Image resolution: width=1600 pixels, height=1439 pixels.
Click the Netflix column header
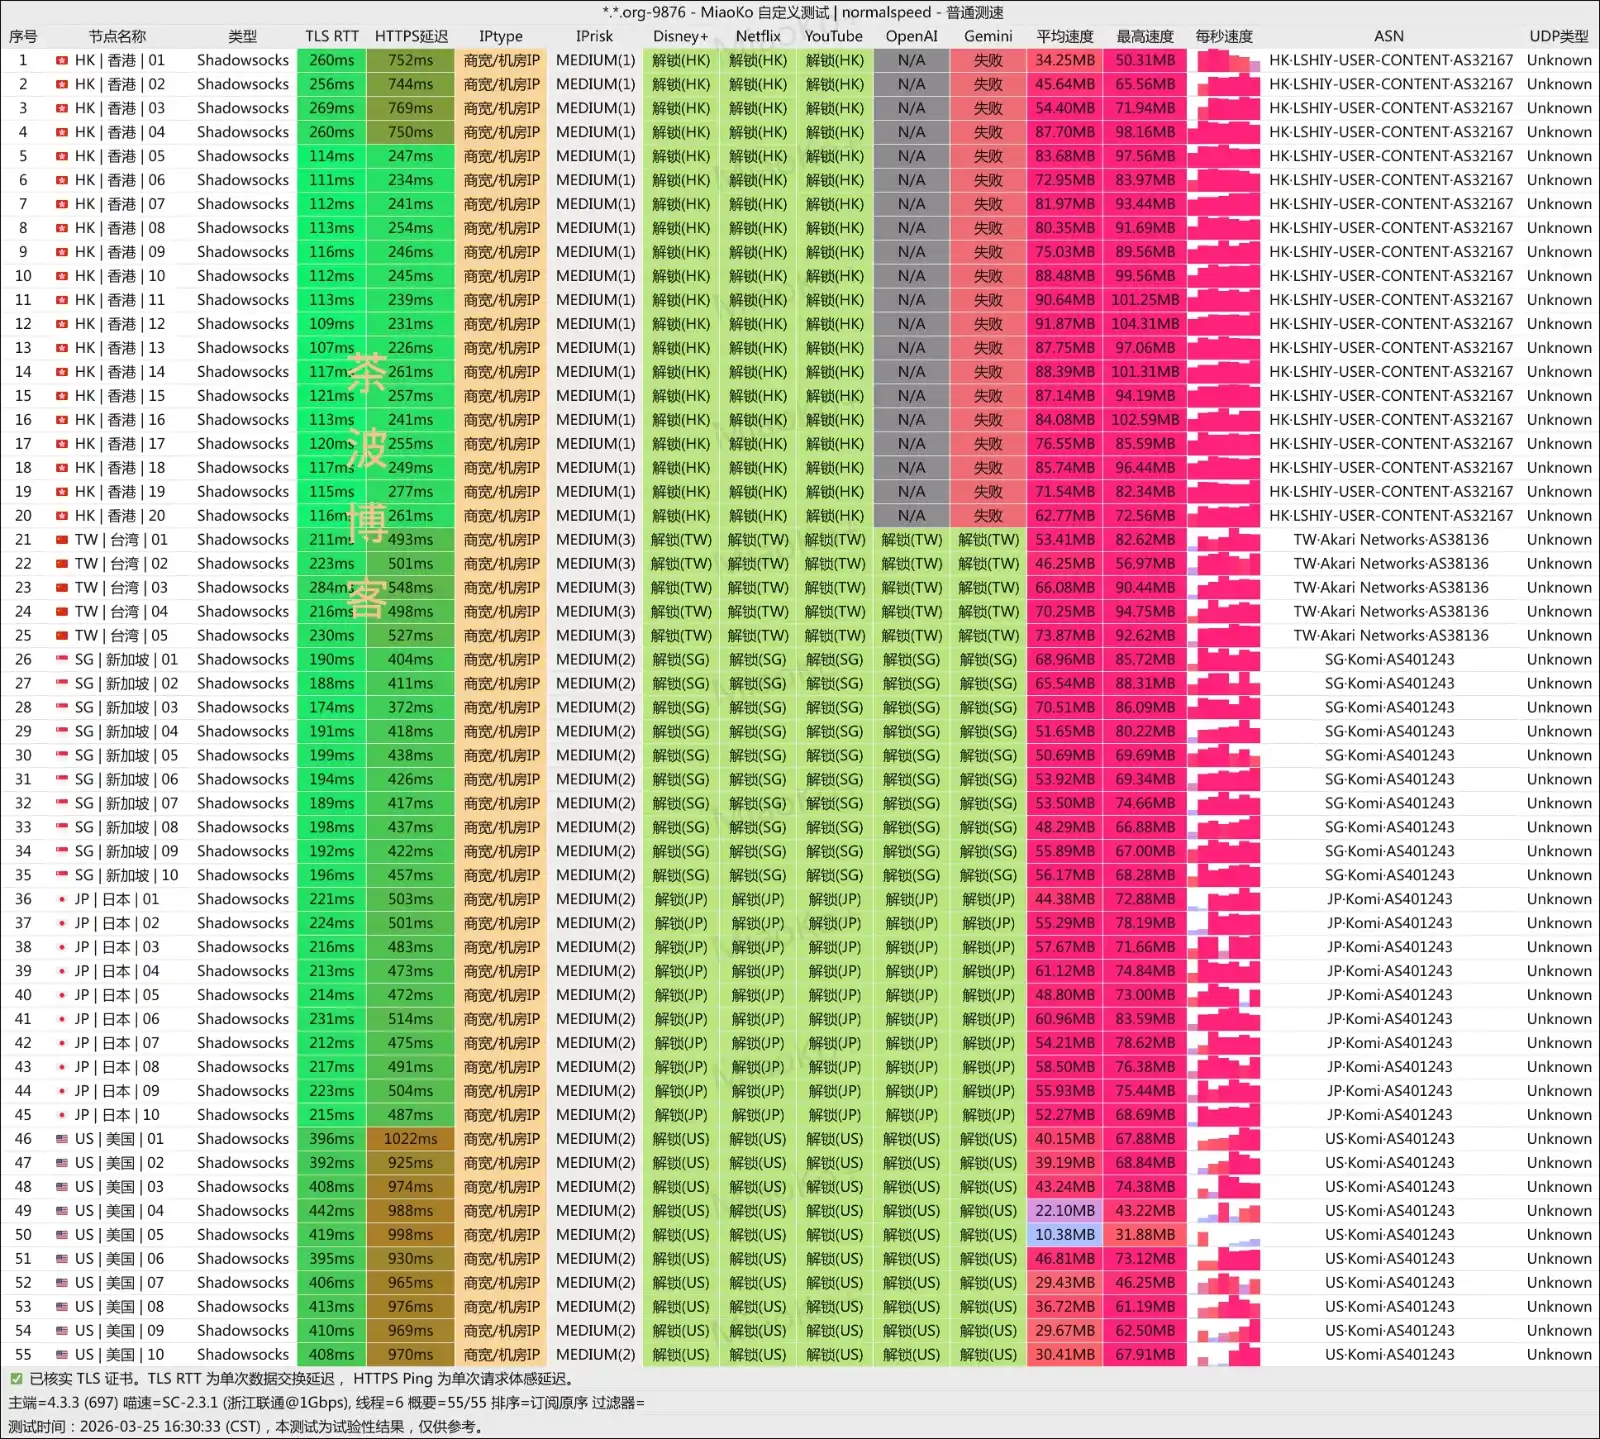tap(758, 36)
